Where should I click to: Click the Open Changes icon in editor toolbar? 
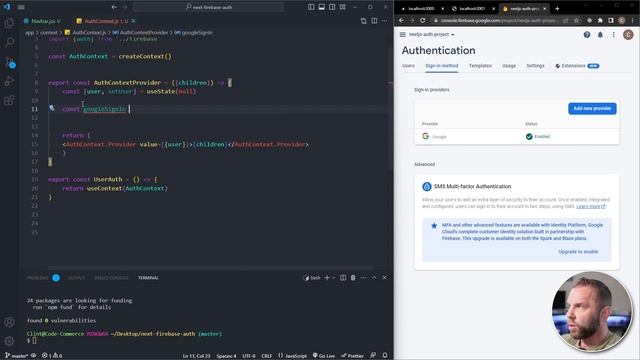tap(364, 21)
